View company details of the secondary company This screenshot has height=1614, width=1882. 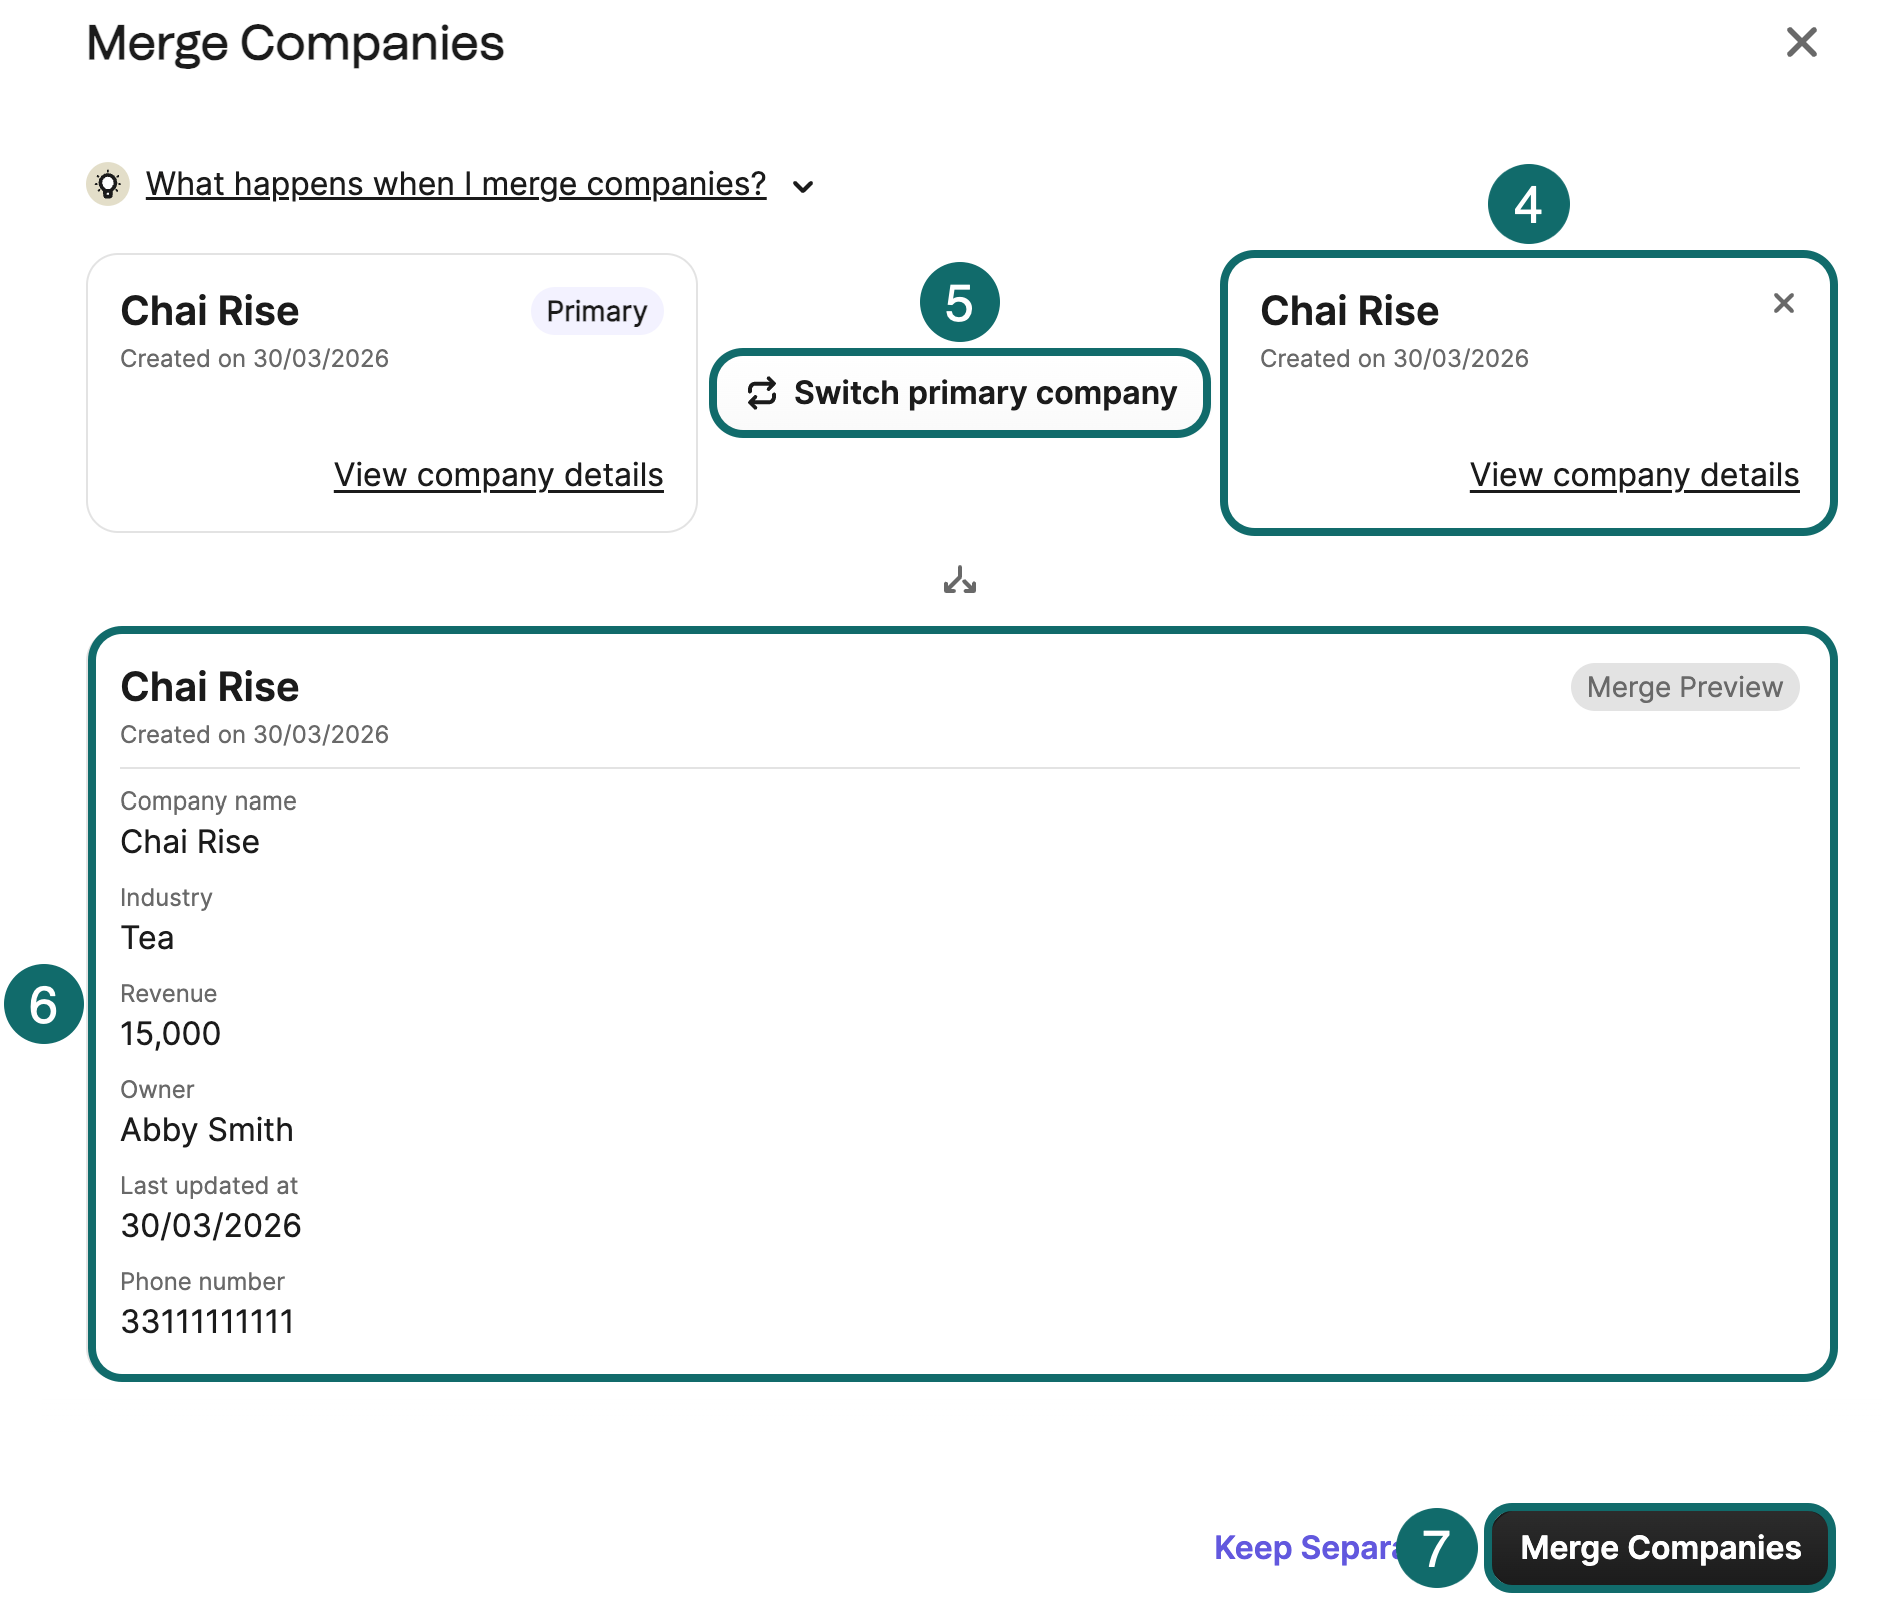pyautogui.click(x=1635, y=475)
